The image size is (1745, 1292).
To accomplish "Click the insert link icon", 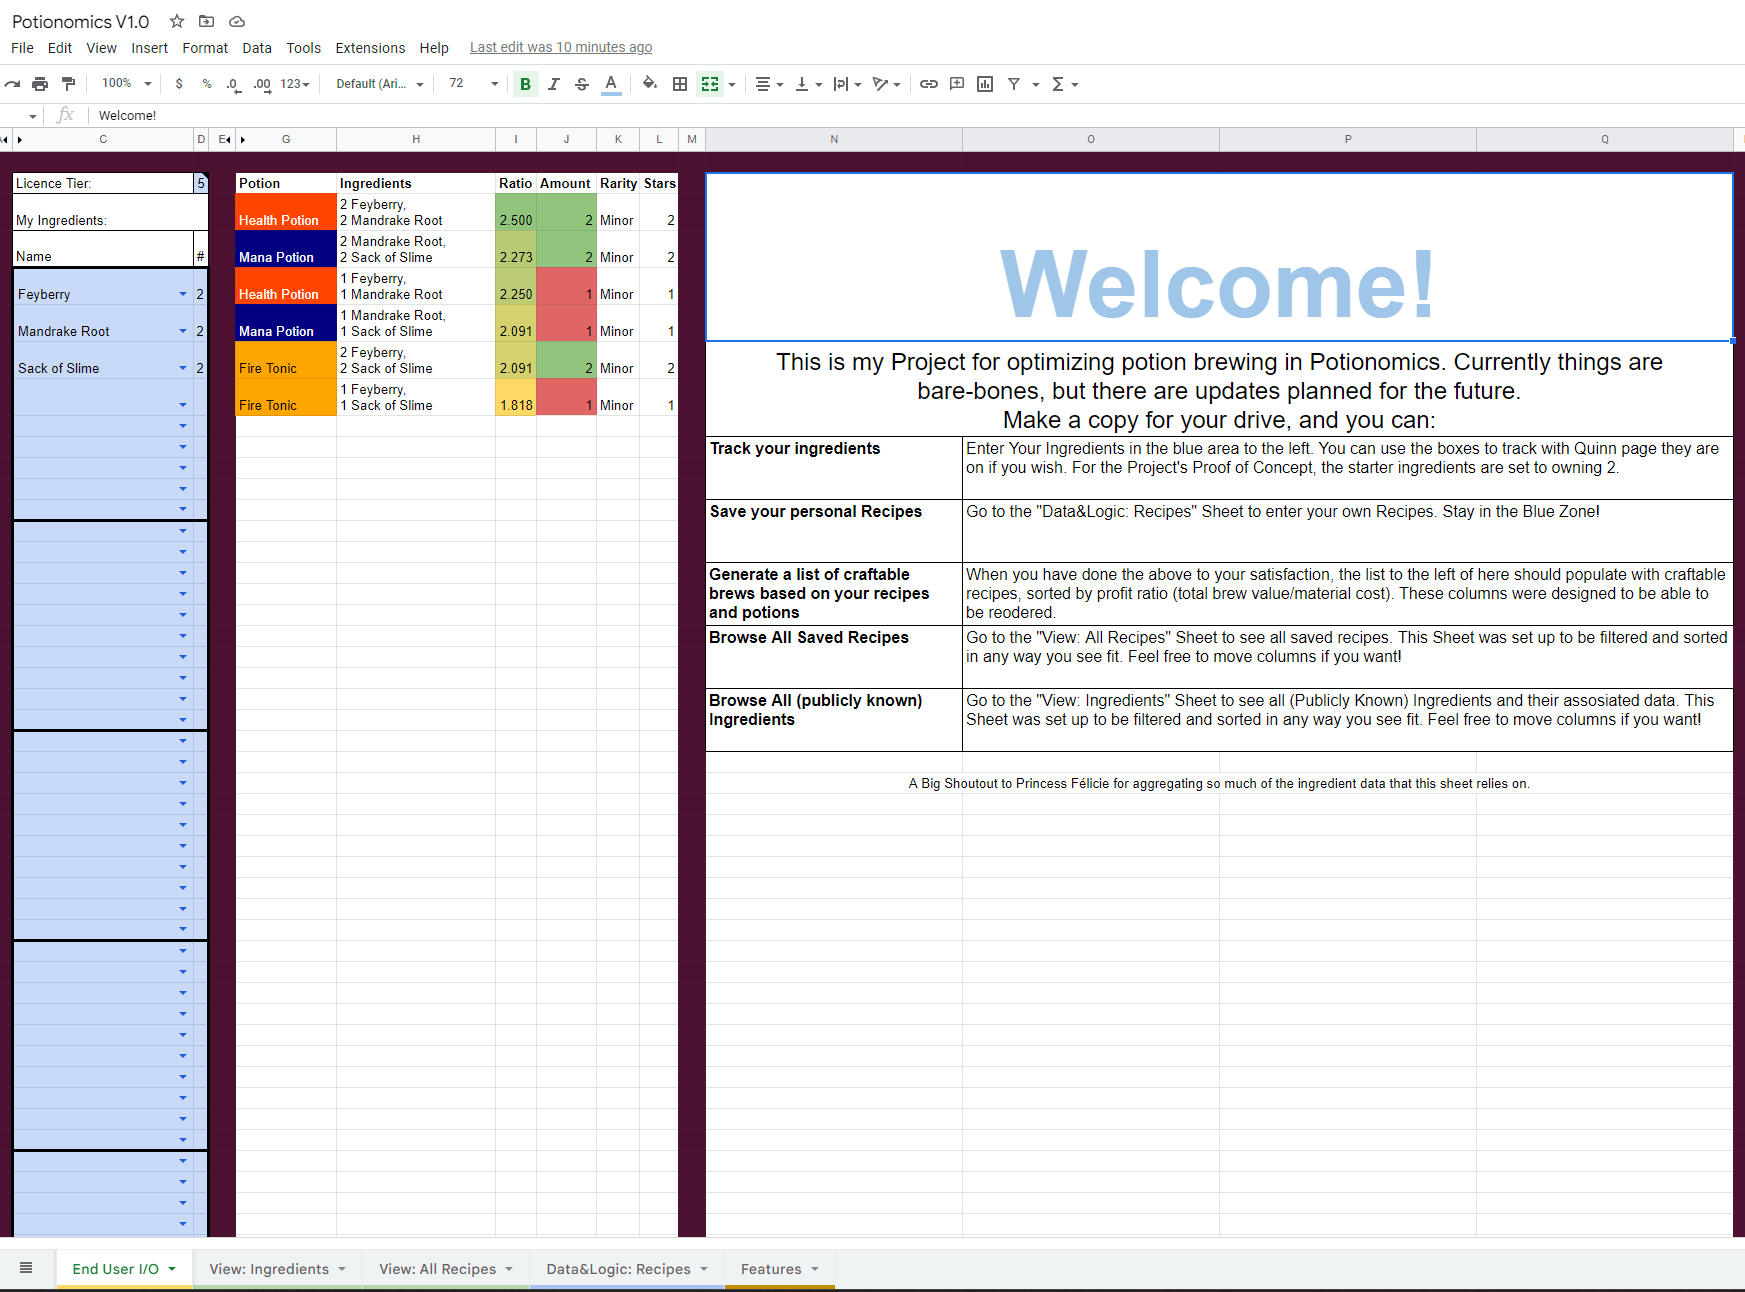I will (x=928, y=84).
